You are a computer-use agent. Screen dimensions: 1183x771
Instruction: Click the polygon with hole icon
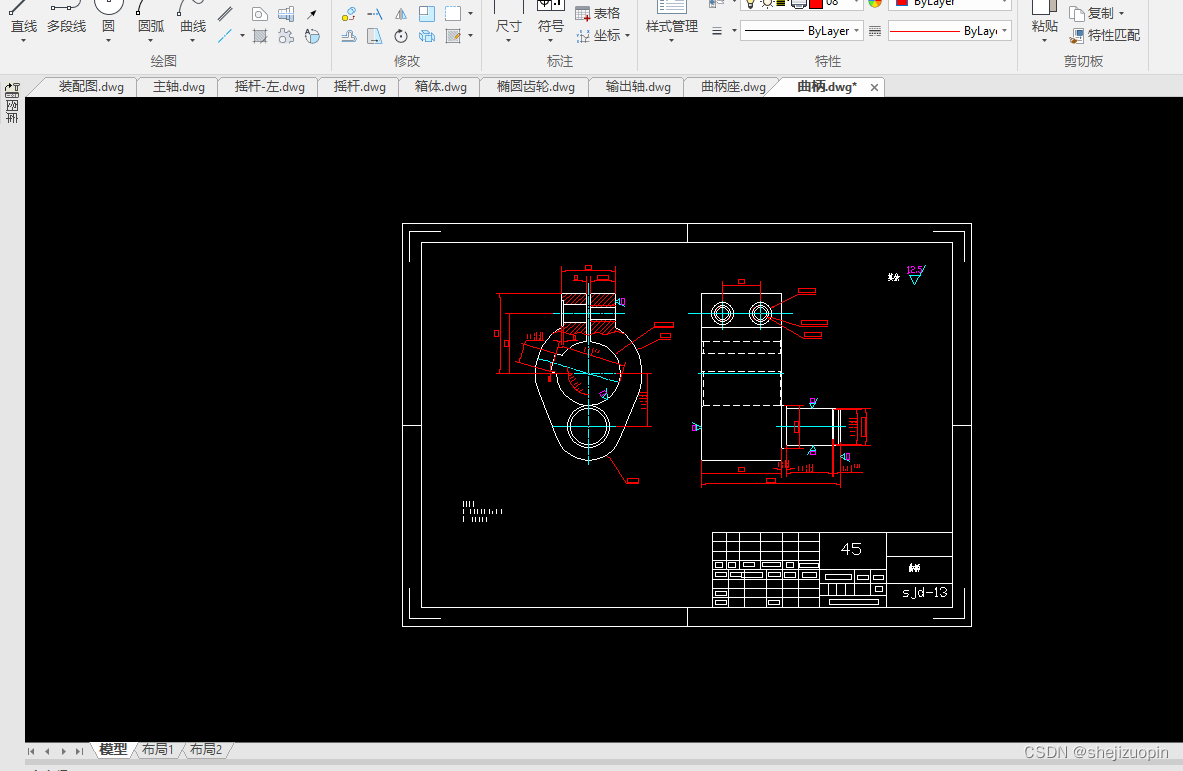point(260,14)
